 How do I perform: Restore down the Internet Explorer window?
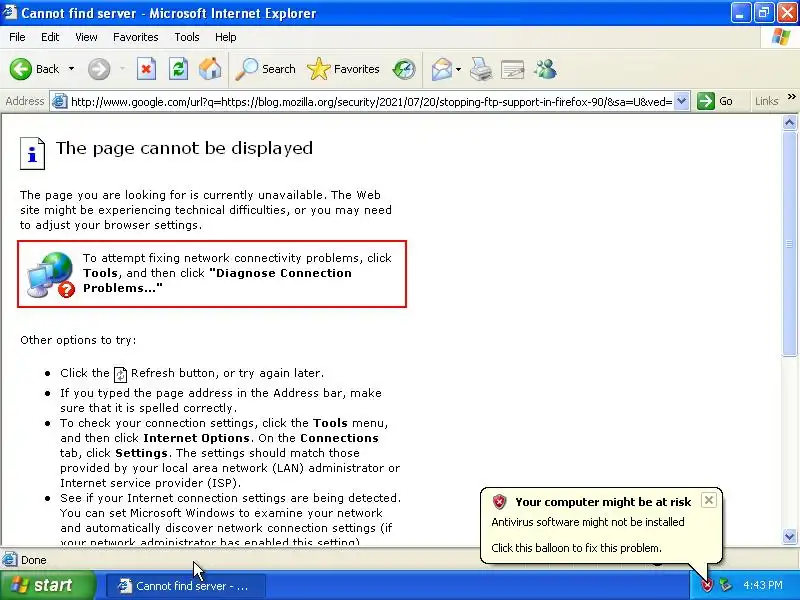[764, 13]
